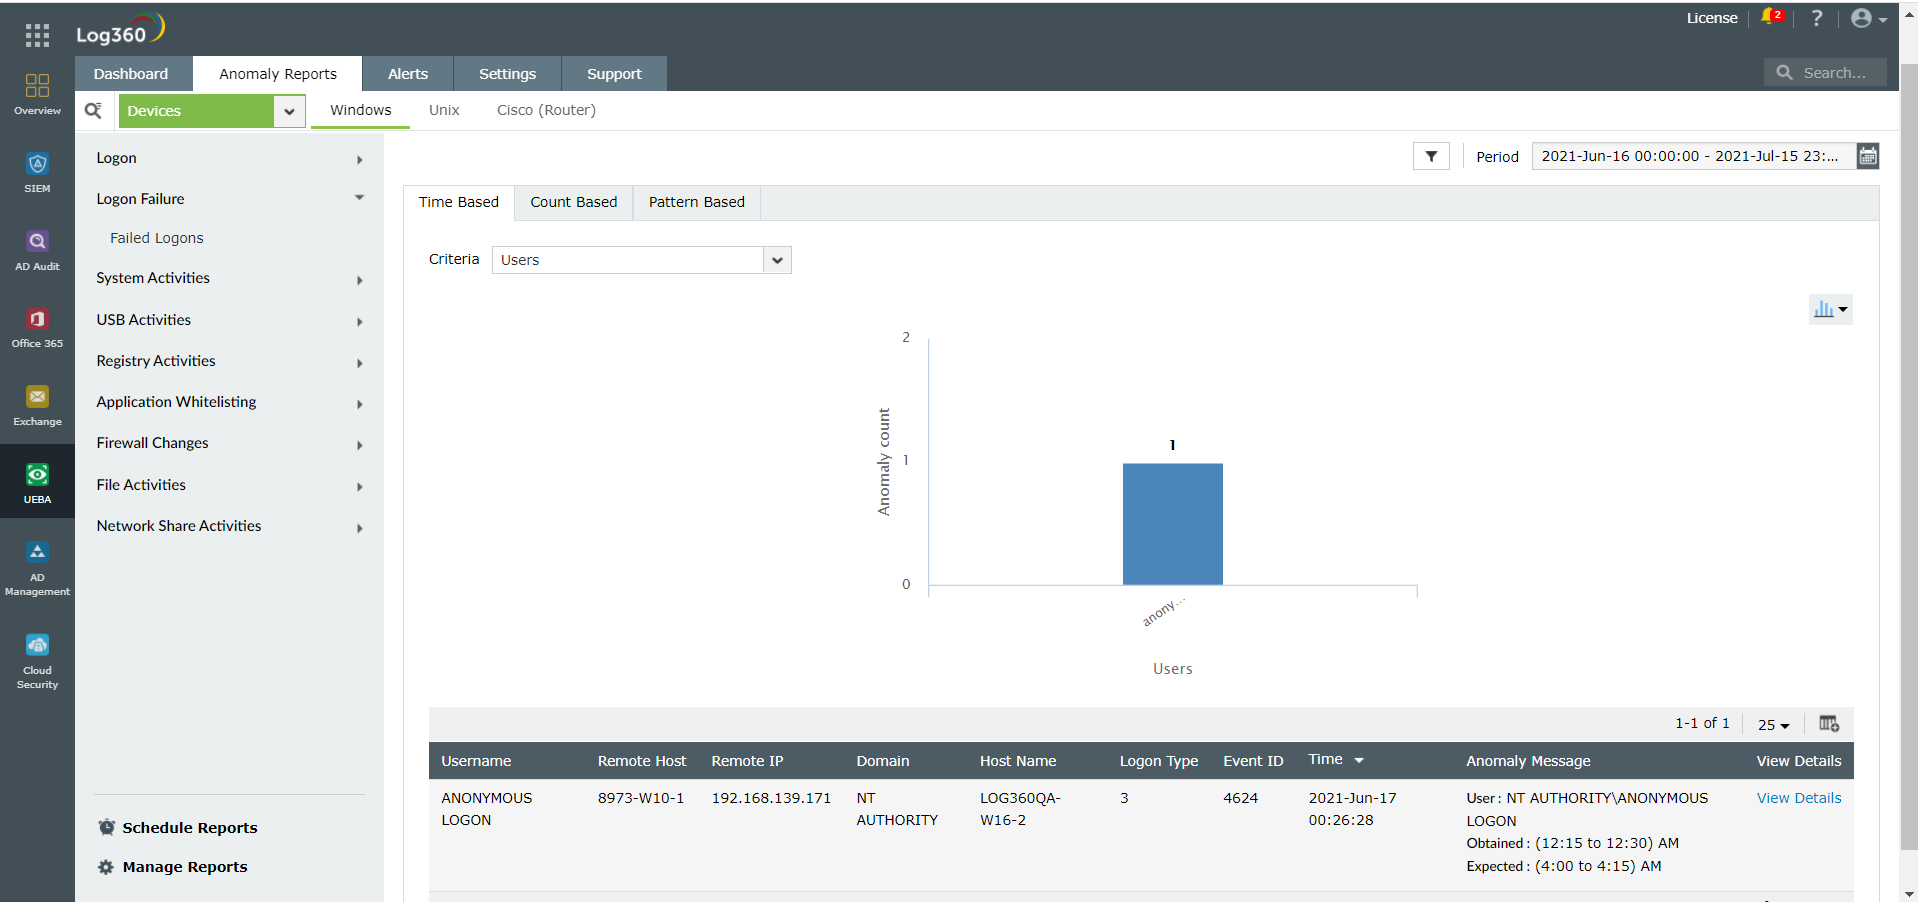Image resolution: width=1918 pixels, height=902 pixels.
Task: Switch to Cisco (Router) tab
Action: tap(546, 110)
